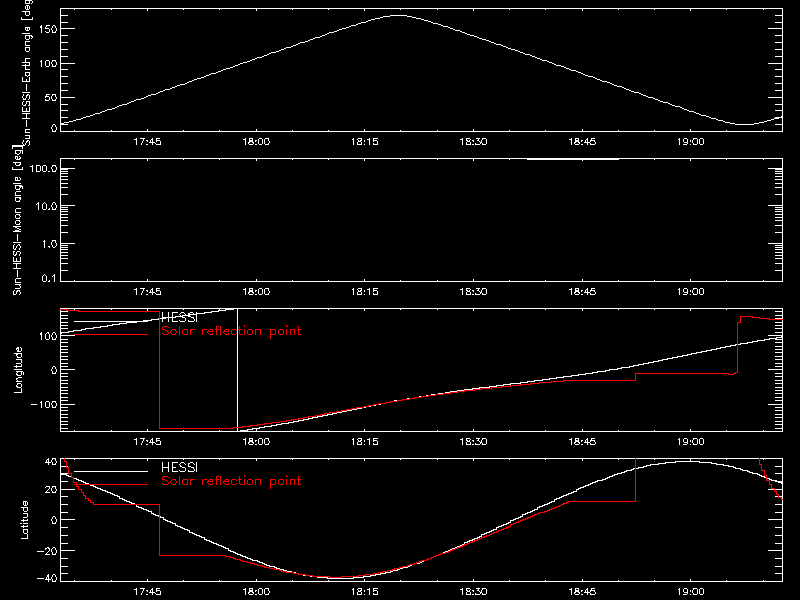
Task: Click 18:15 under the Longitude plot
Action: pyautogui.click(x=365, y=442)
